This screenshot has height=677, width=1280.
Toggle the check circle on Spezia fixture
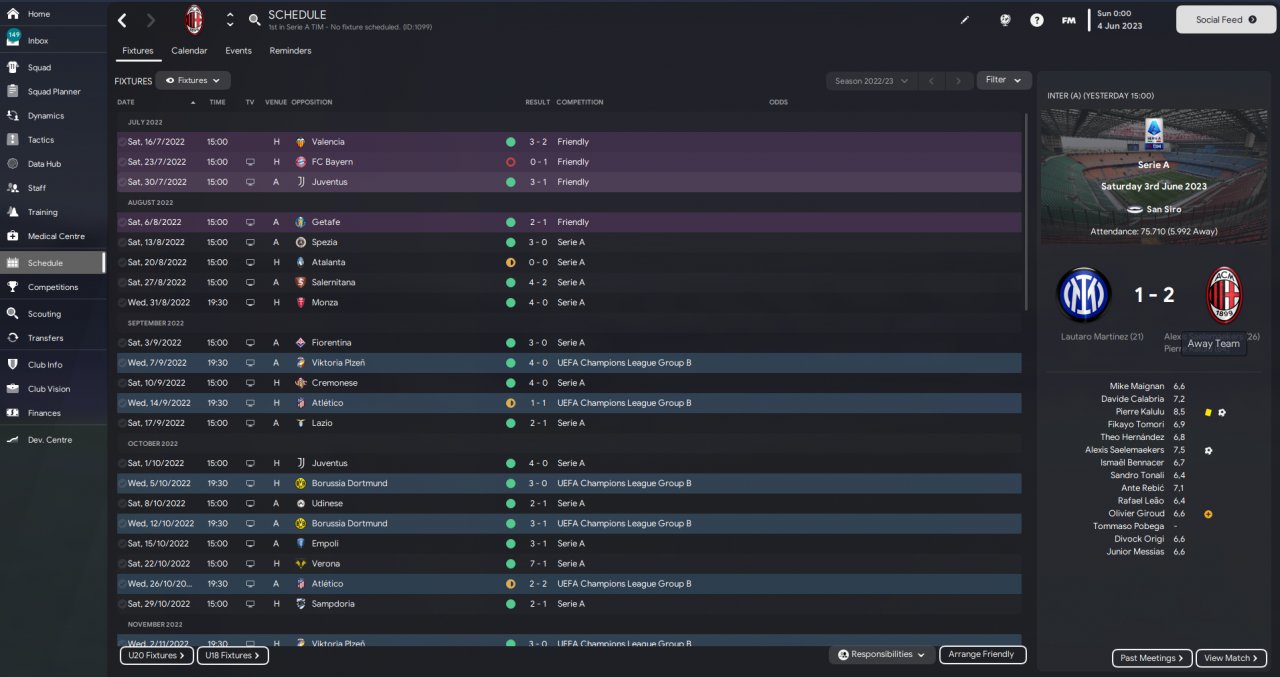tap(122, 242)
